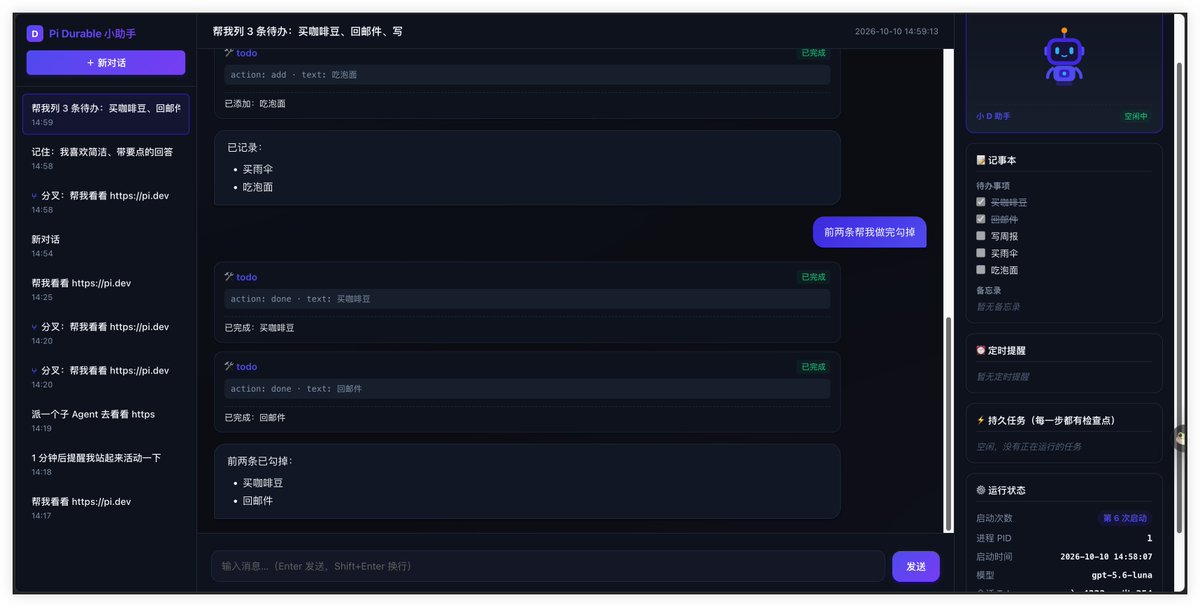Click the header timestamp 2026-10-10 14:59:13
This screenshot has width=1200, height=607.
click(896, 32)
